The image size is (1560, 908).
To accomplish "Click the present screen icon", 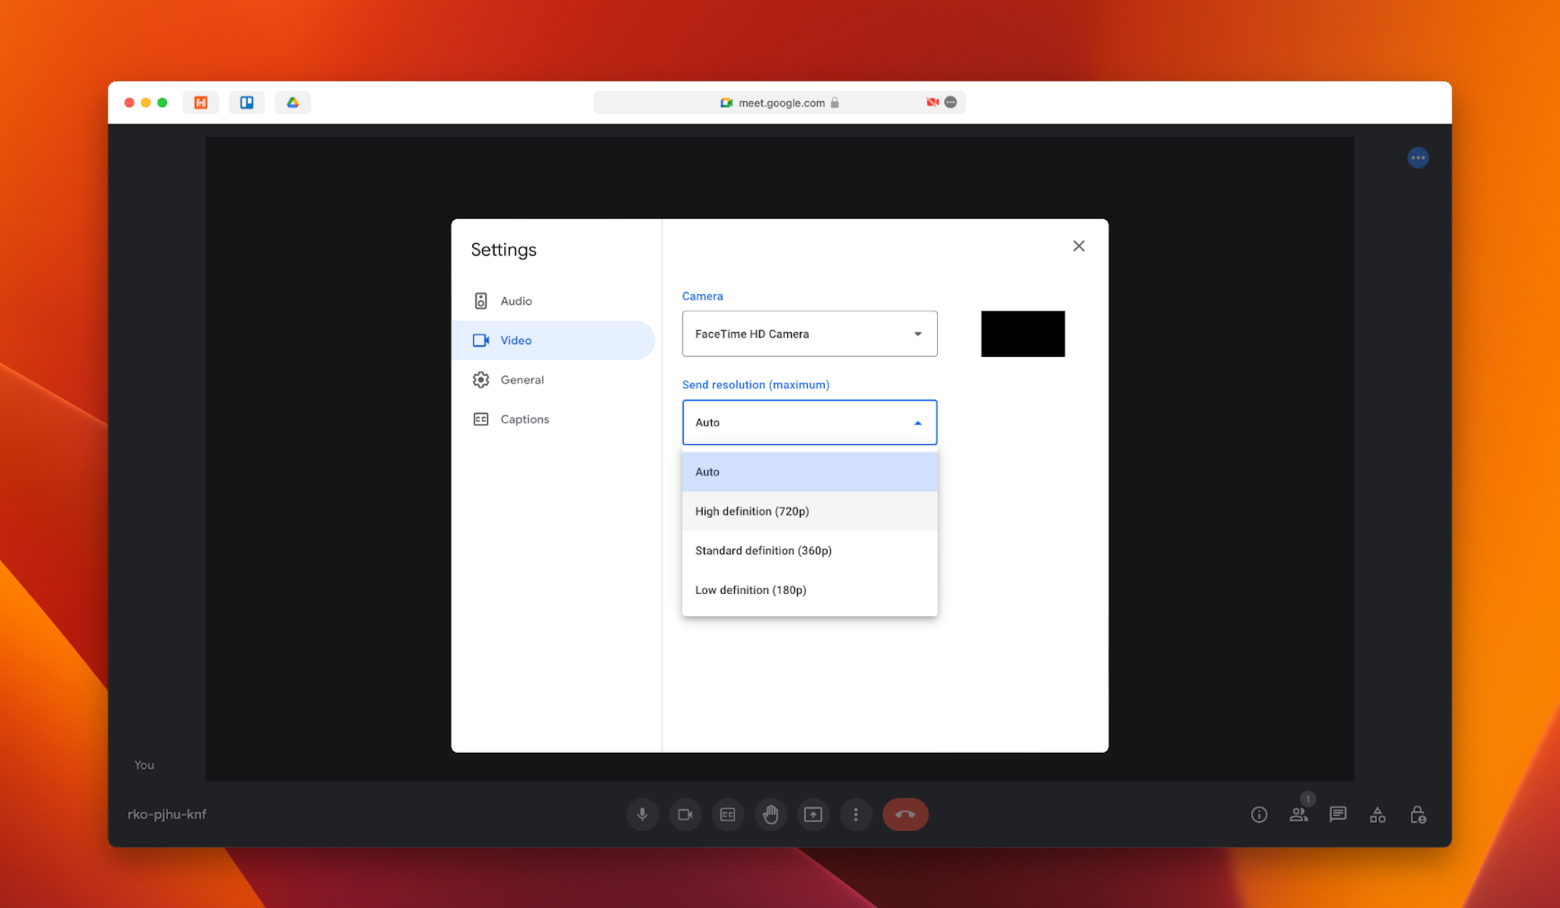I will pos(813,815).
